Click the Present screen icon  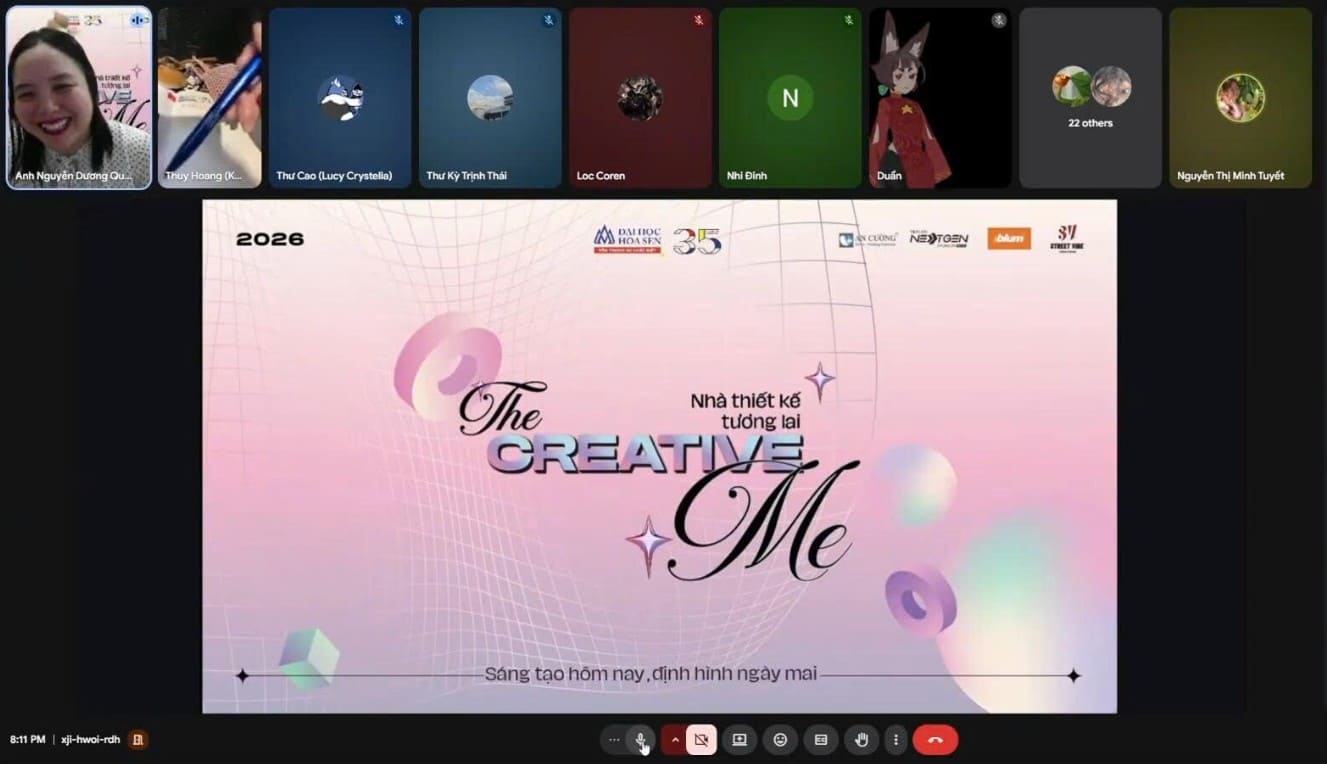(740, 740)
